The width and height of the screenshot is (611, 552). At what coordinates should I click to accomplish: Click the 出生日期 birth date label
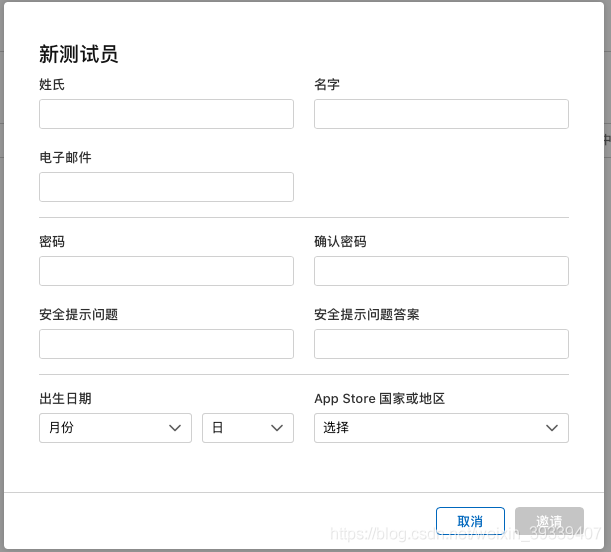[65, 399]
